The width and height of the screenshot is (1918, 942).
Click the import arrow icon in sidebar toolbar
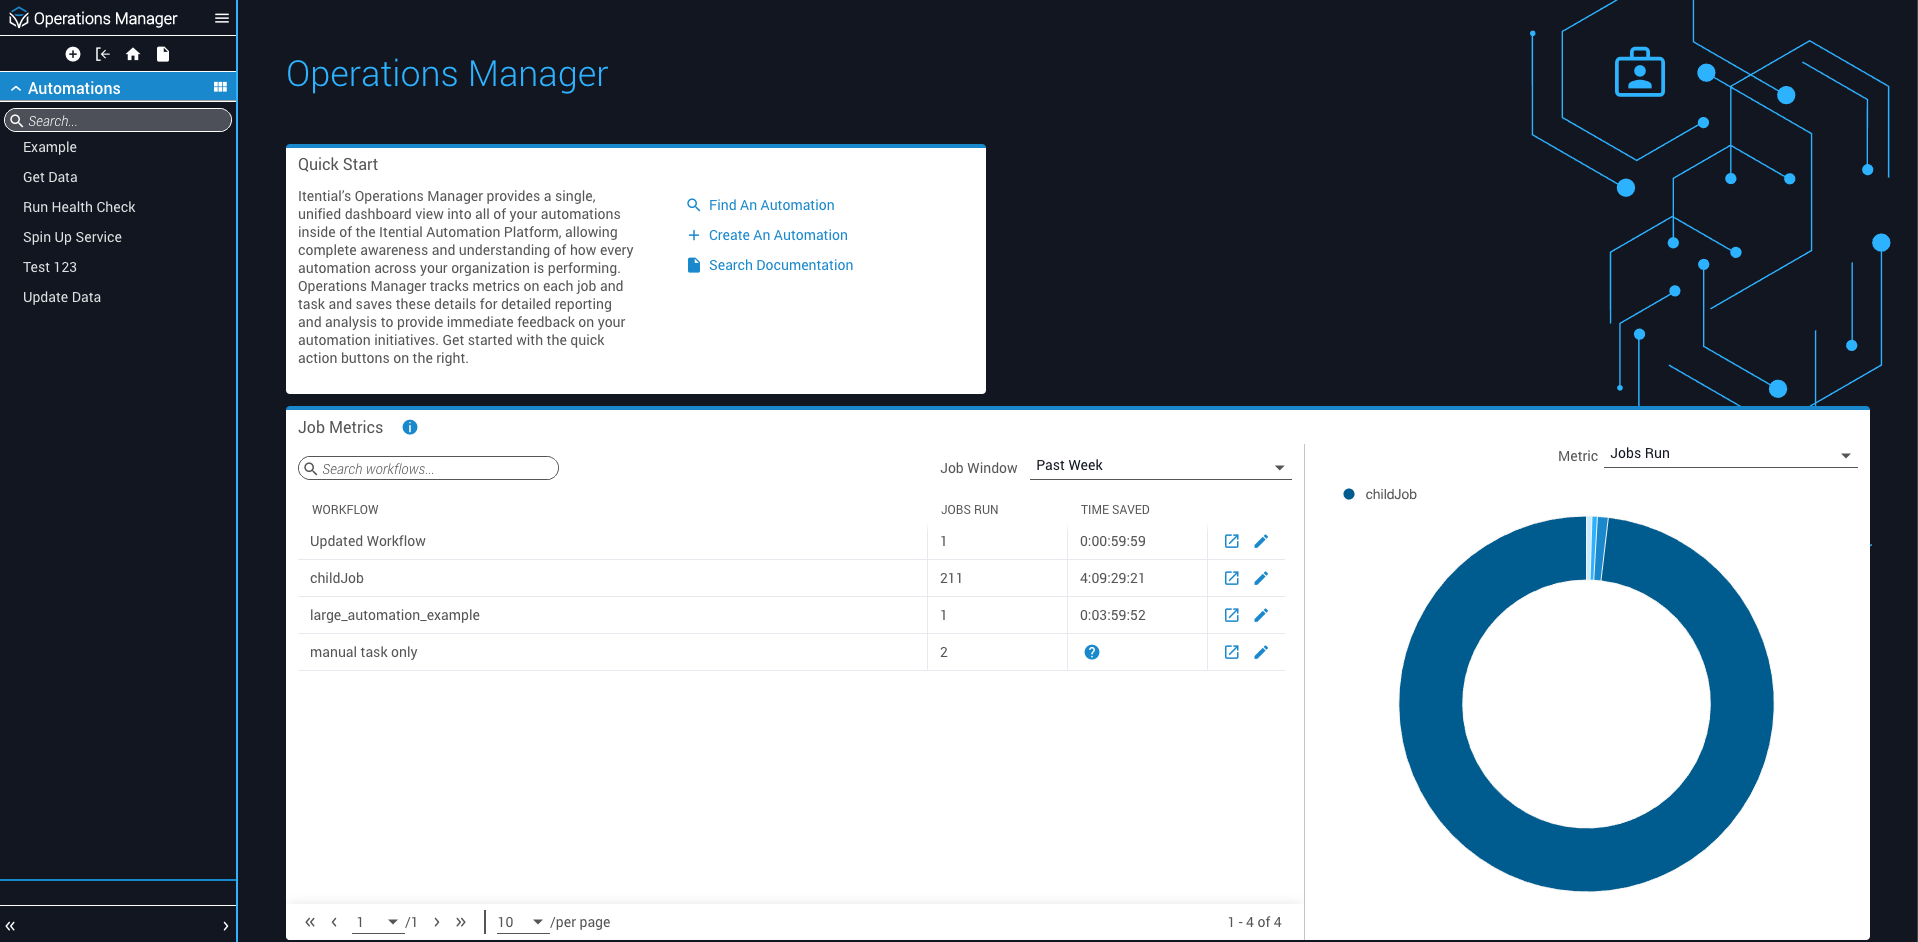coord(102,54)
